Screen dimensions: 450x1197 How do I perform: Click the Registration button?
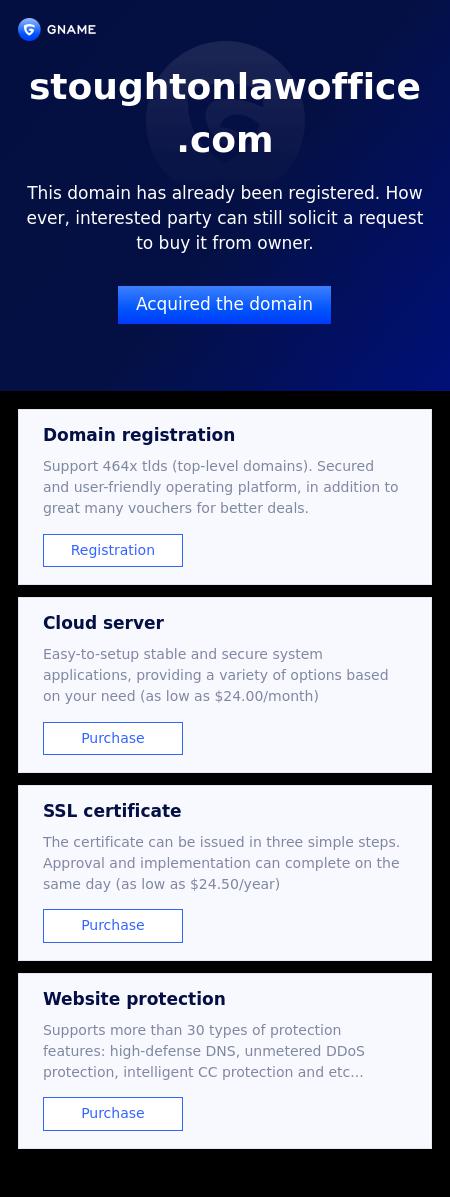113,550
